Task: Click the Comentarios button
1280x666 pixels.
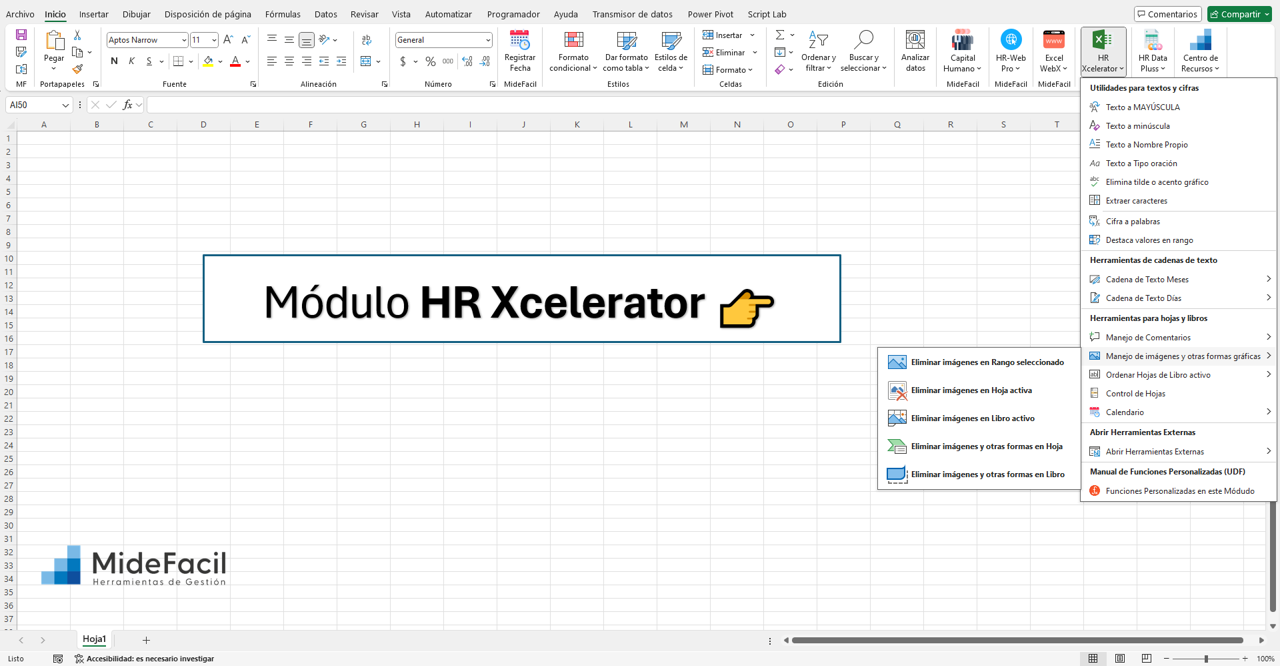Action: coord(1167,14)
